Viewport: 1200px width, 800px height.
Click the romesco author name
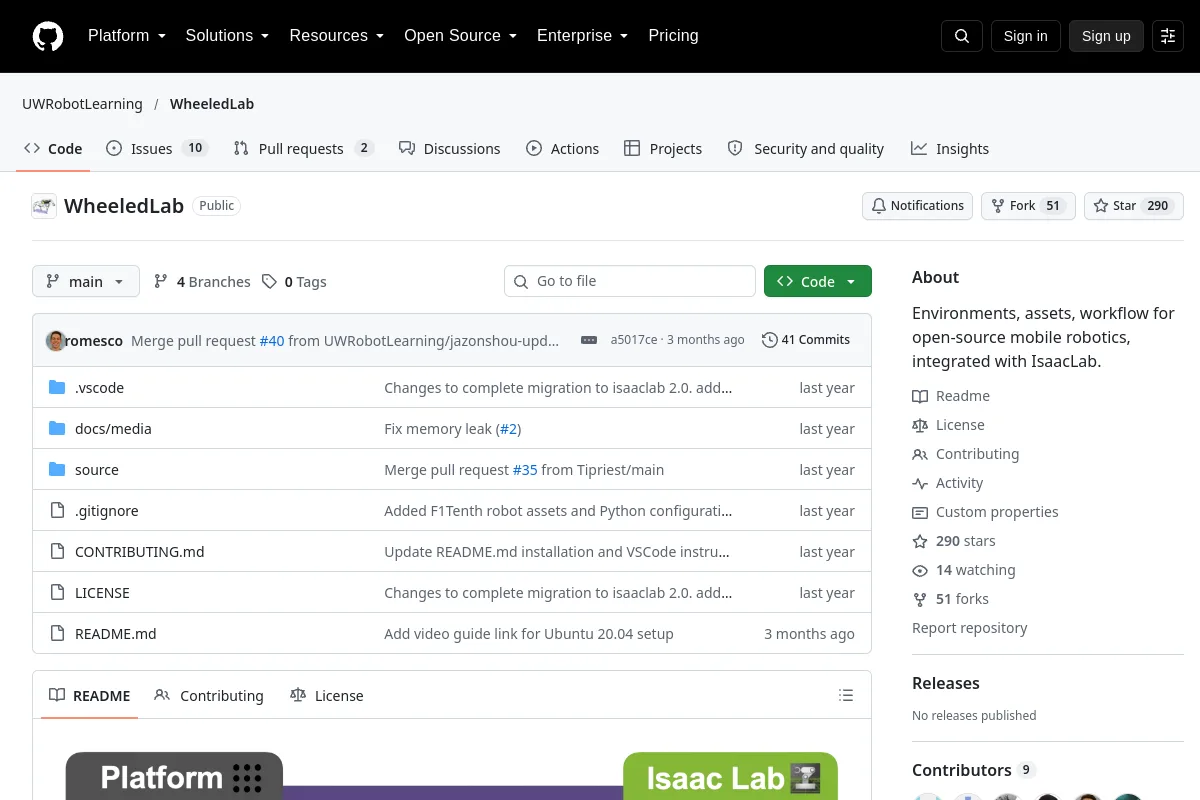click(x=95, y=340)
